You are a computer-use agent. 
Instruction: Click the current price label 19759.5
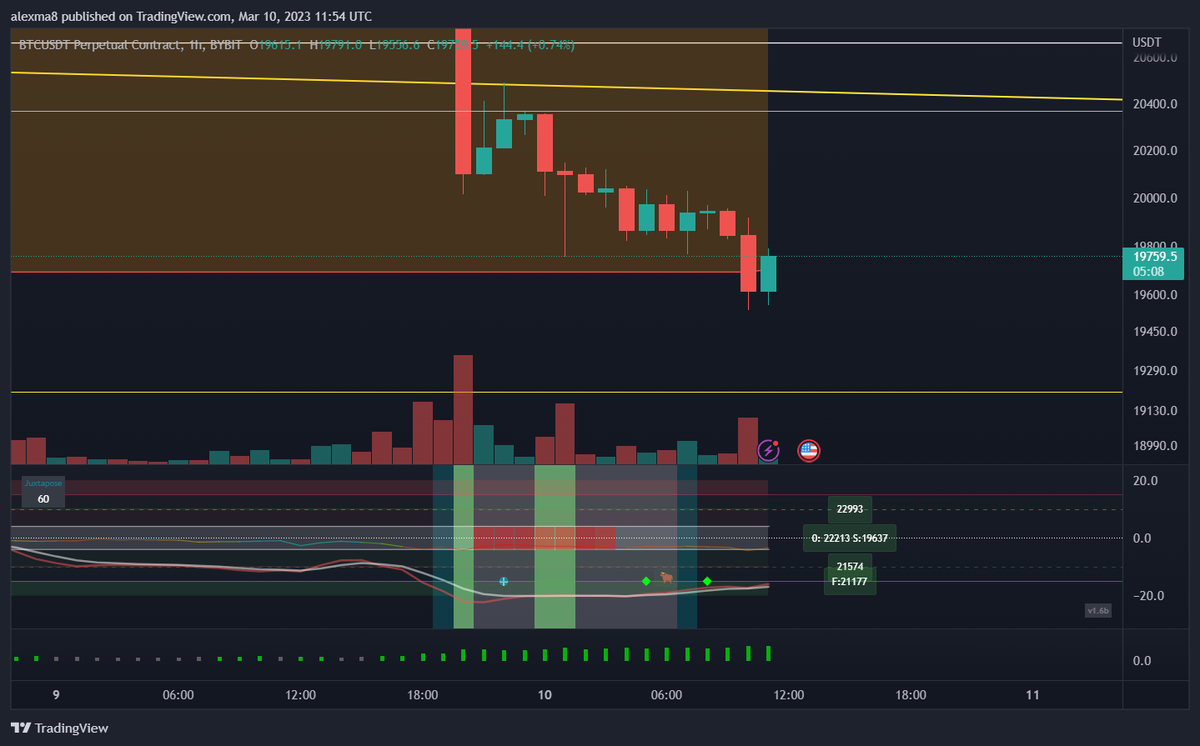[x=1156, y=256]
